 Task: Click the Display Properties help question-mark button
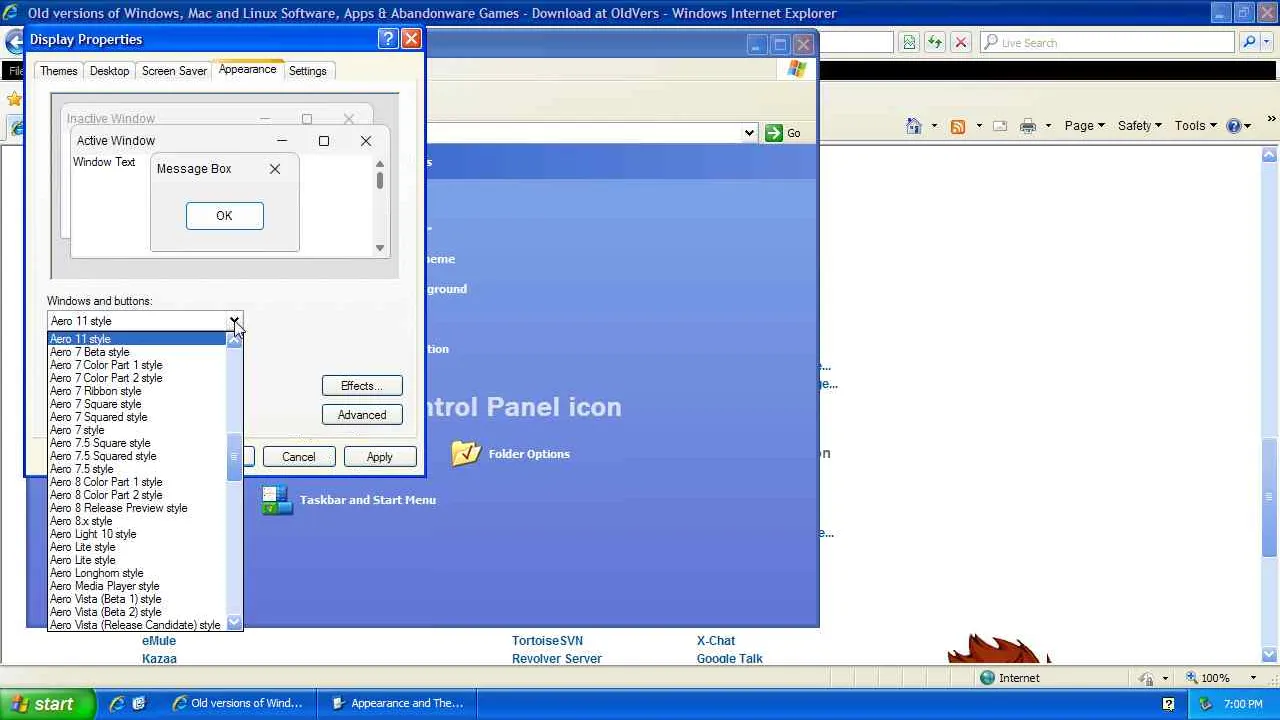click(x=388, y=39)
